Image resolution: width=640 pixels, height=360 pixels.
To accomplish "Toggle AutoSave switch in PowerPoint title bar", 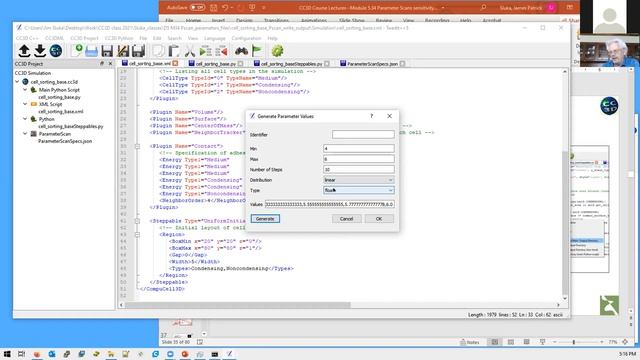I will coord(198,7).
